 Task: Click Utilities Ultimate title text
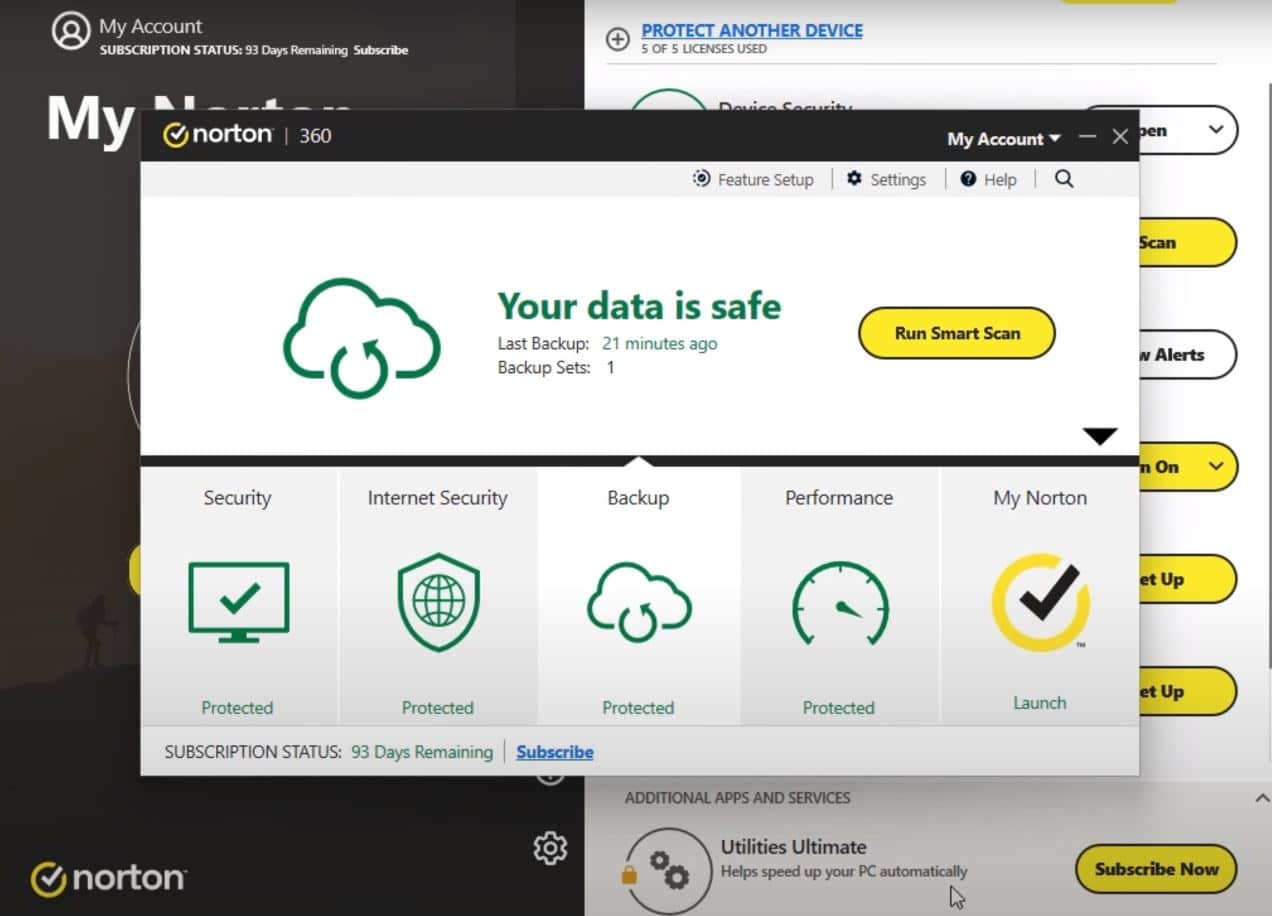tap(794, 847)
